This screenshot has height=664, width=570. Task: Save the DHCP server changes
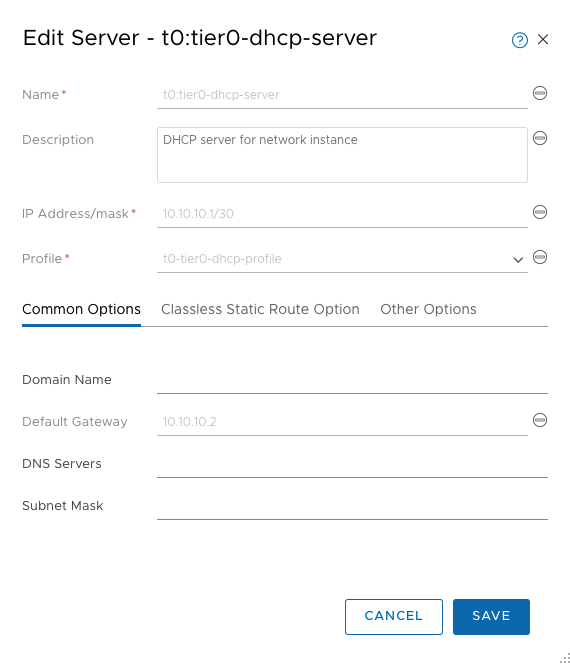(x=491, y=617)
